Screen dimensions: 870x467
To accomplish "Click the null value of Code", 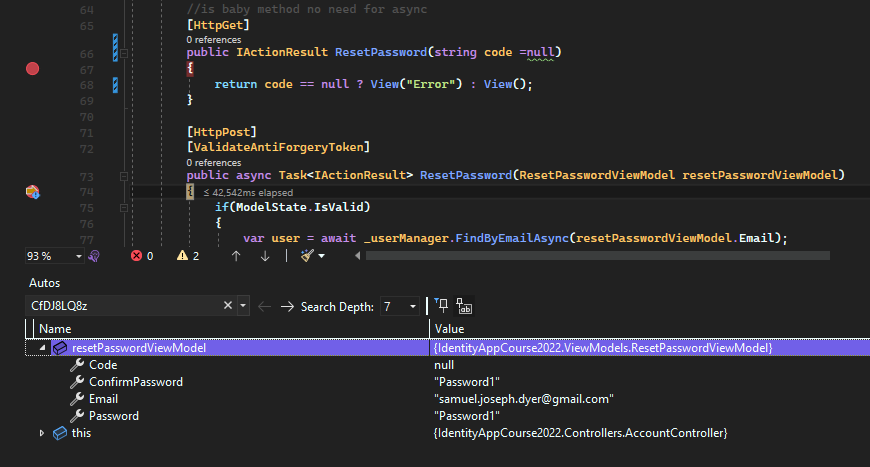I will point(444,365).
